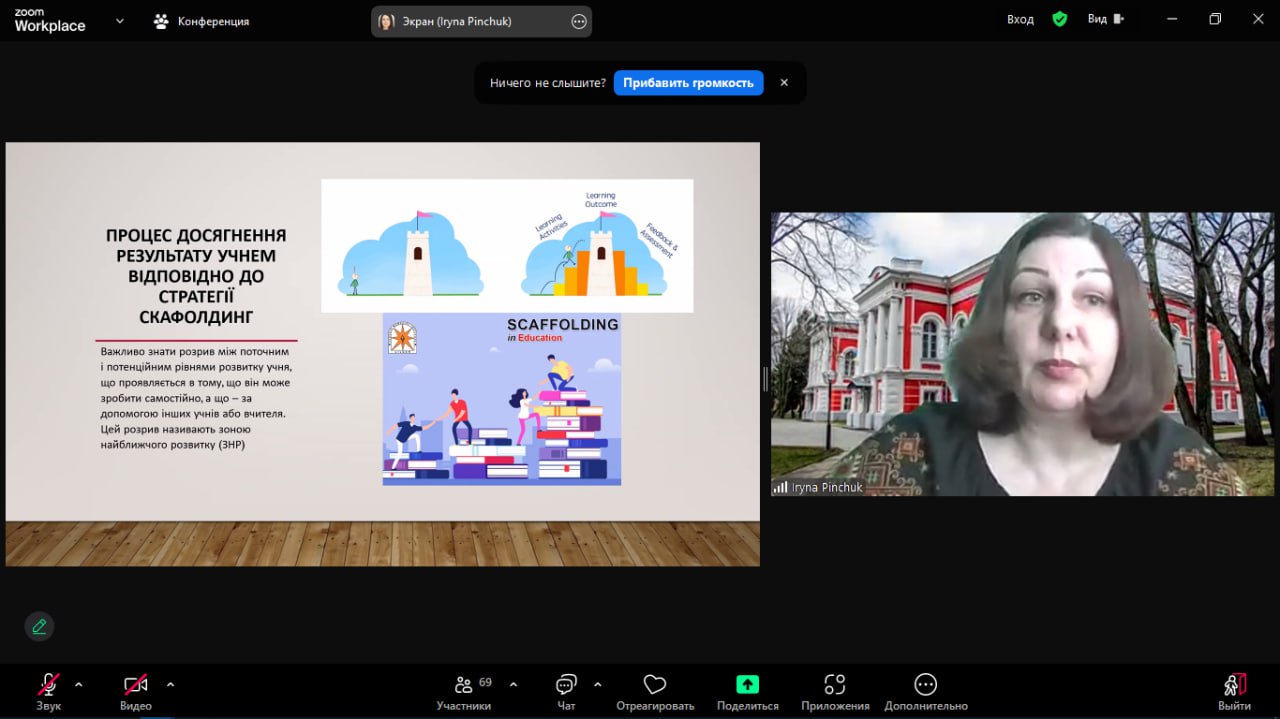Click the Вход sign-in link

tap(1020, 19)
